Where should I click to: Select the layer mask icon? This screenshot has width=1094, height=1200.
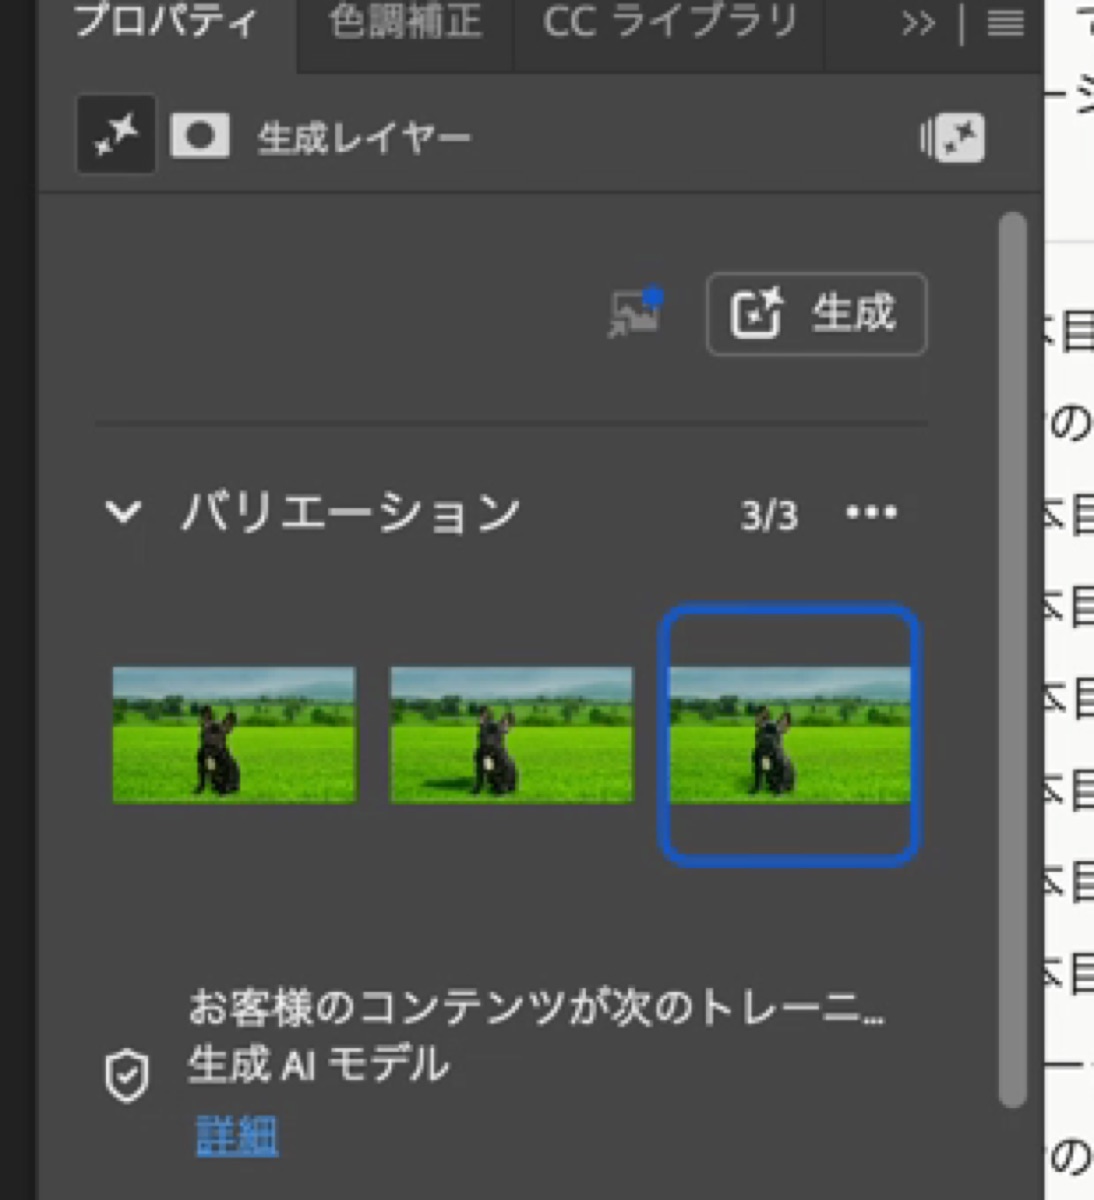tap(200, 136)
